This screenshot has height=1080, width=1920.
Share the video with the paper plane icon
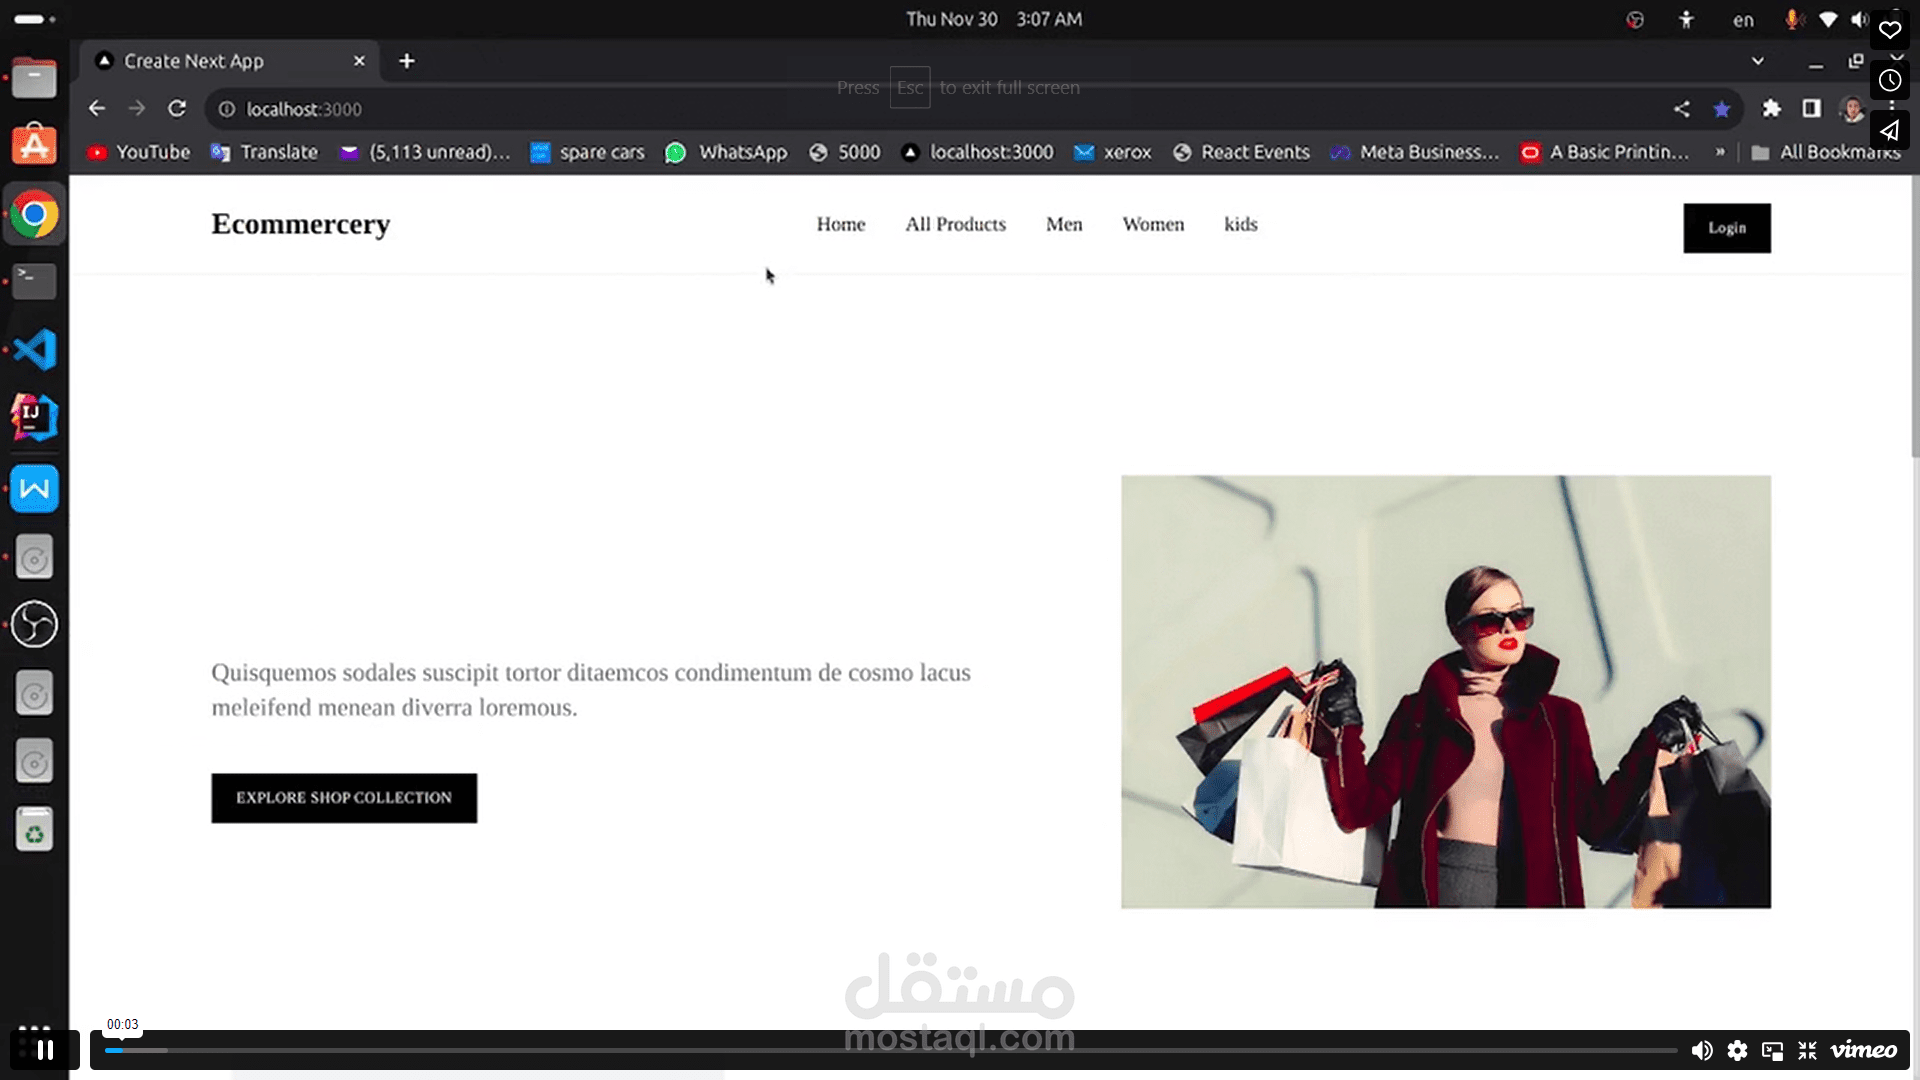[1889, 131]
